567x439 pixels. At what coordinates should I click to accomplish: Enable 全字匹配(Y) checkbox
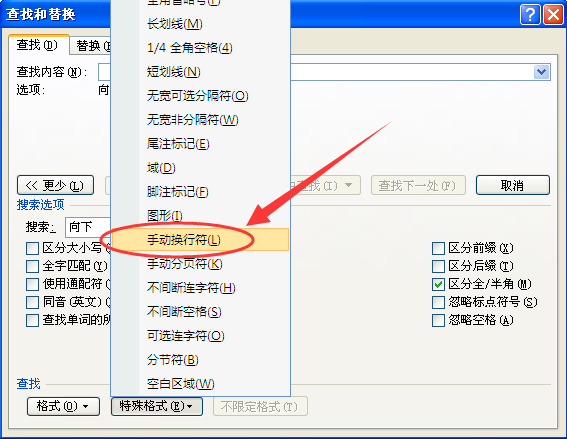pos(32,266)
